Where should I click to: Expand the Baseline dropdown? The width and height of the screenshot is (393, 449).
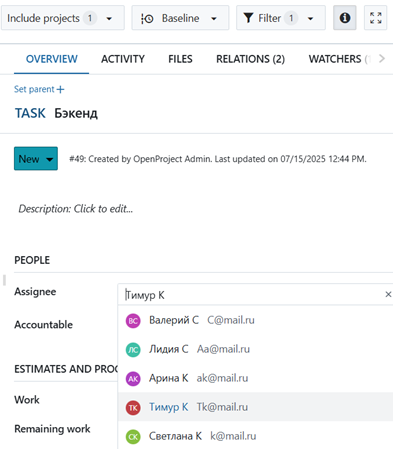point(180,18)
